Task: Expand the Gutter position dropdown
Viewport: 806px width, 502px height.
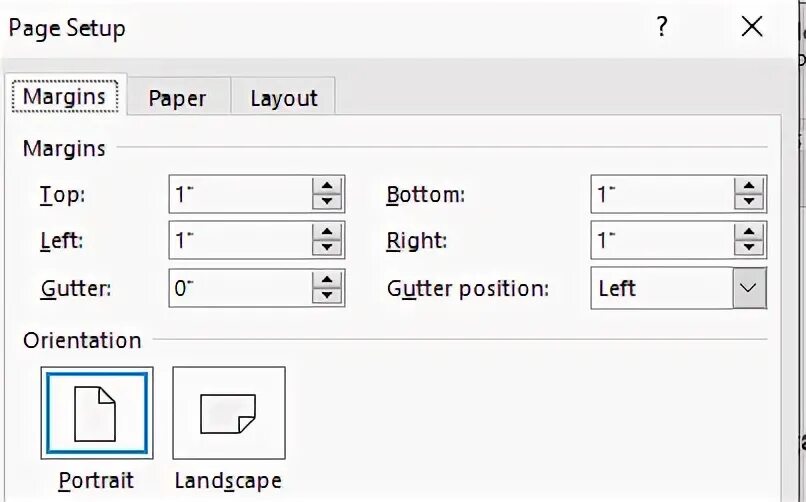Action: point(748,288)
